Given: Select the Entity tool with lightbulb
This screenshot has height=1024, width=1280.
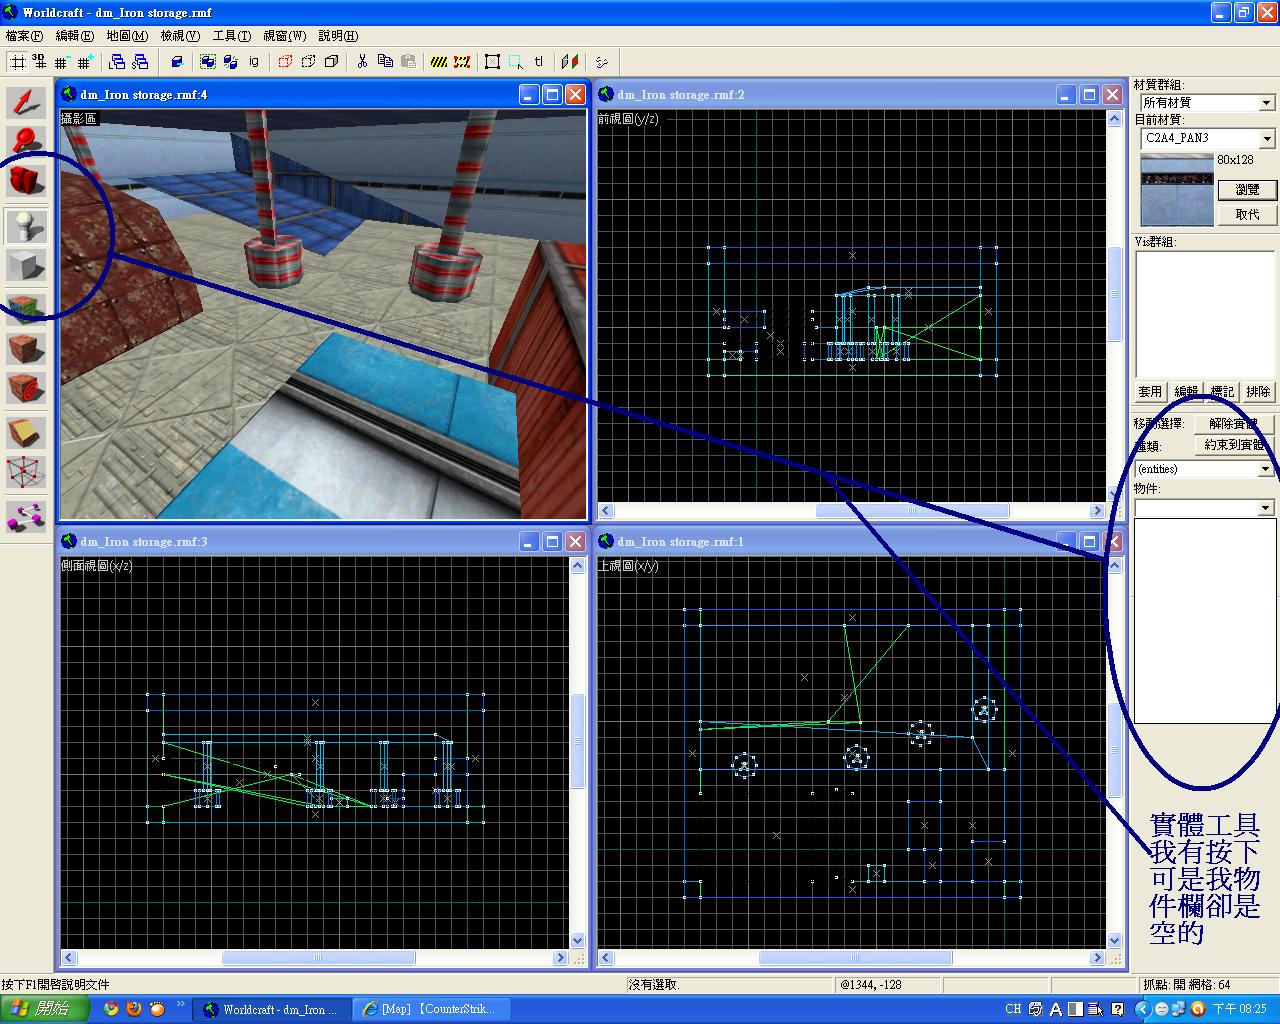Looking at the screenshot, I should tap(27, 226).
